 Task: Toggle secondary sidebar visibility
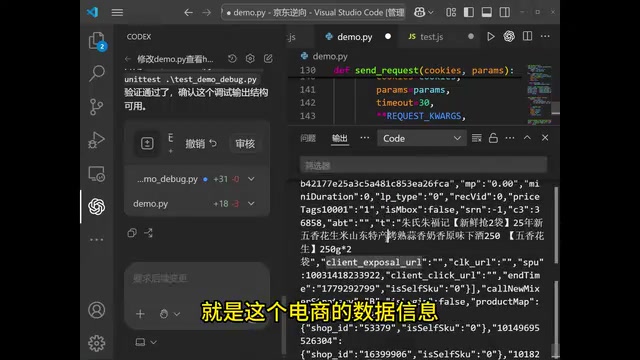(504, 12)
